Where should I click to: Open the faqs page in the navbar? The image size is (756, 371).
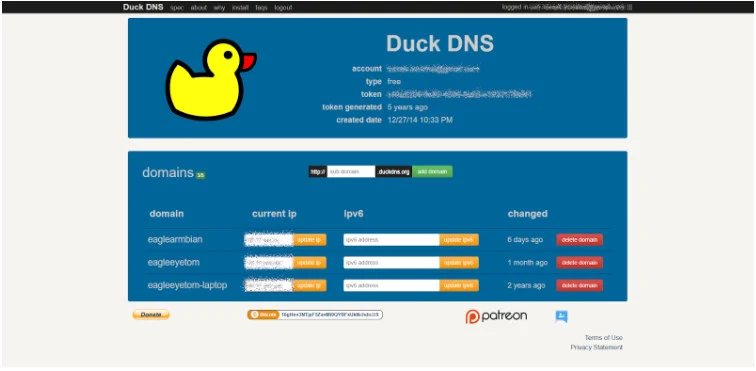click(261, 8)
